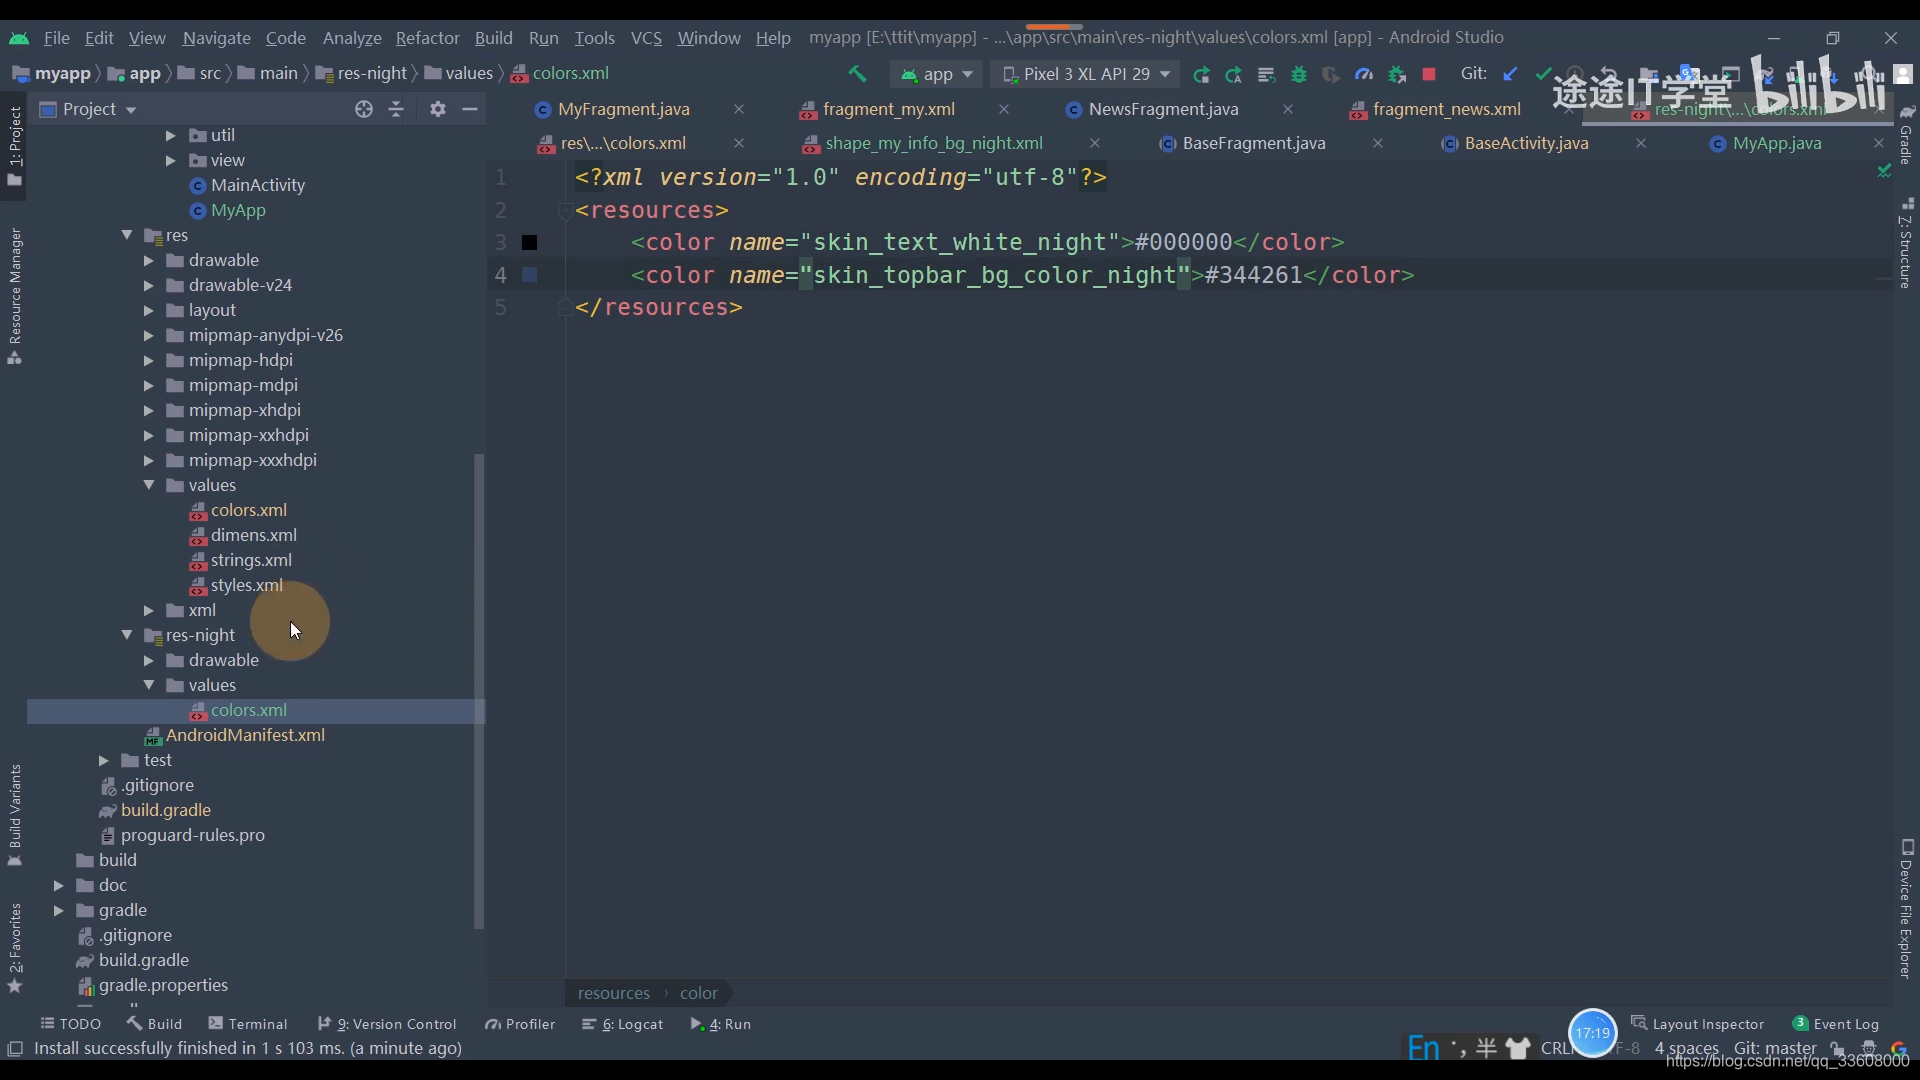1920x1080 pixels.
Task: Click the red Stop button
Action: point(1429,74)
